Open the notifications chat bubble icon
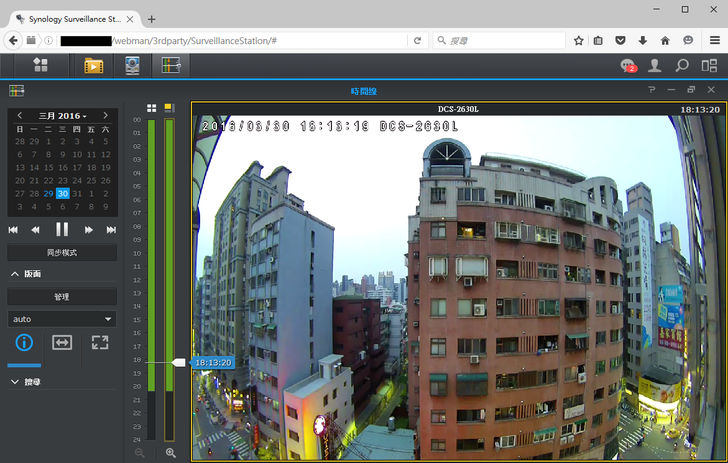 [628, 66]
